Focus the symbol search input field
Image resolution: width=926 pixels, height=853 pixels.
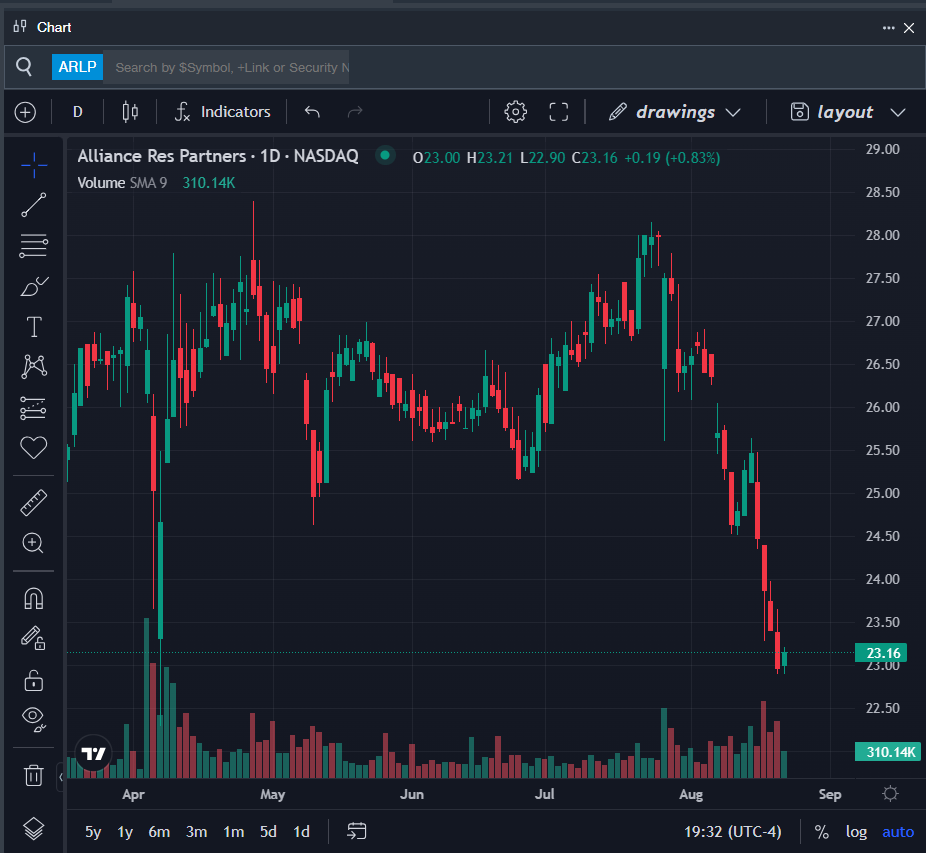(x=226, y=67)
